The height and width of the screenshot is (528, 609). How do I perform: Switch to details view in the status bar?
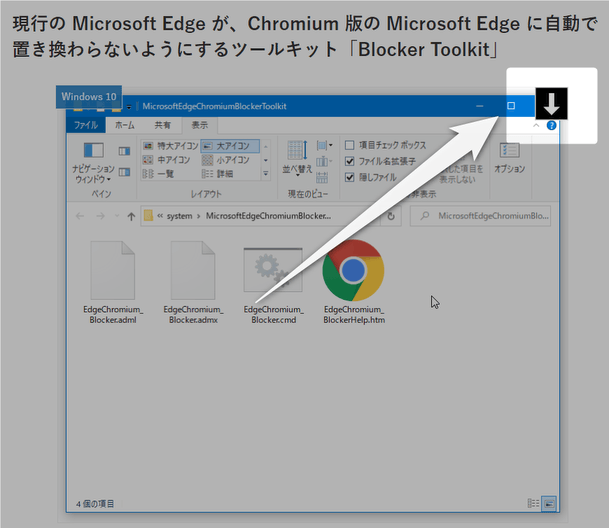click(x=533, y=504)
